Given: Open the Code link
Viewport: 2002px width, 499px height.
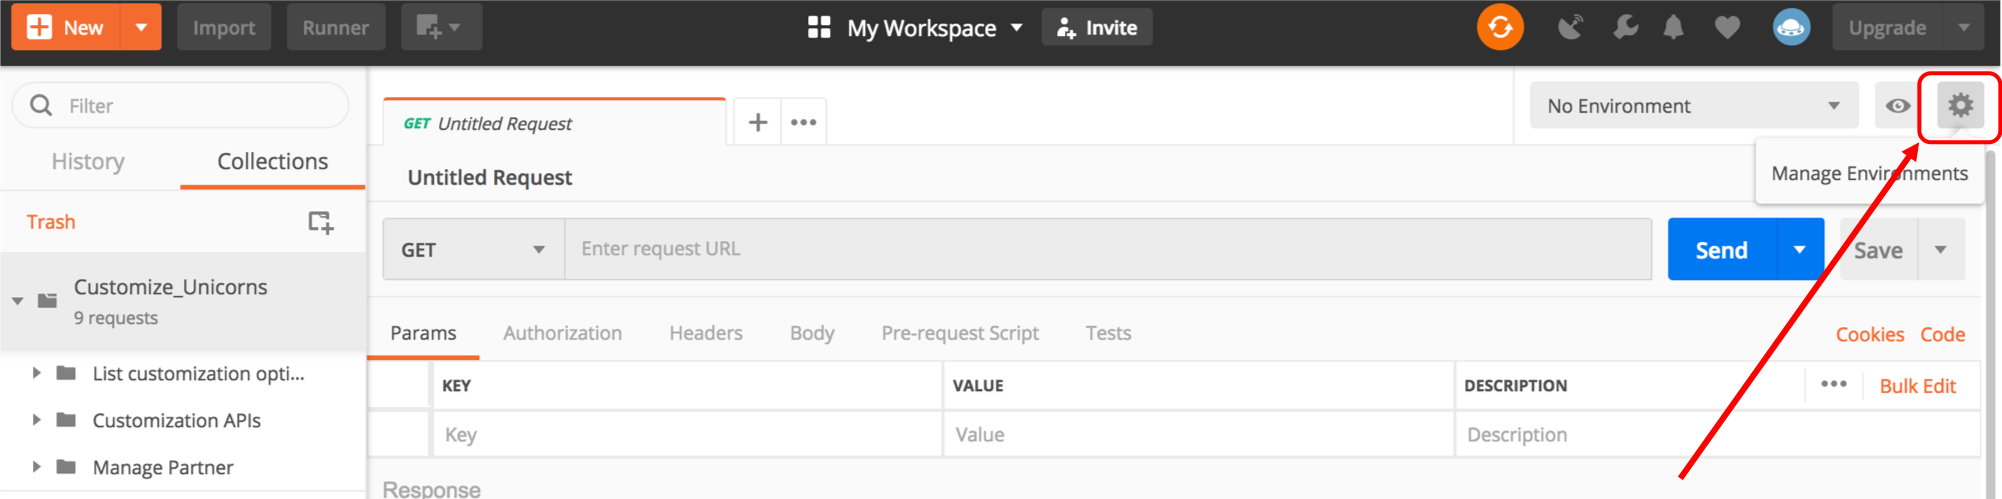Looking at the screenshot, I should [1942, 334].
